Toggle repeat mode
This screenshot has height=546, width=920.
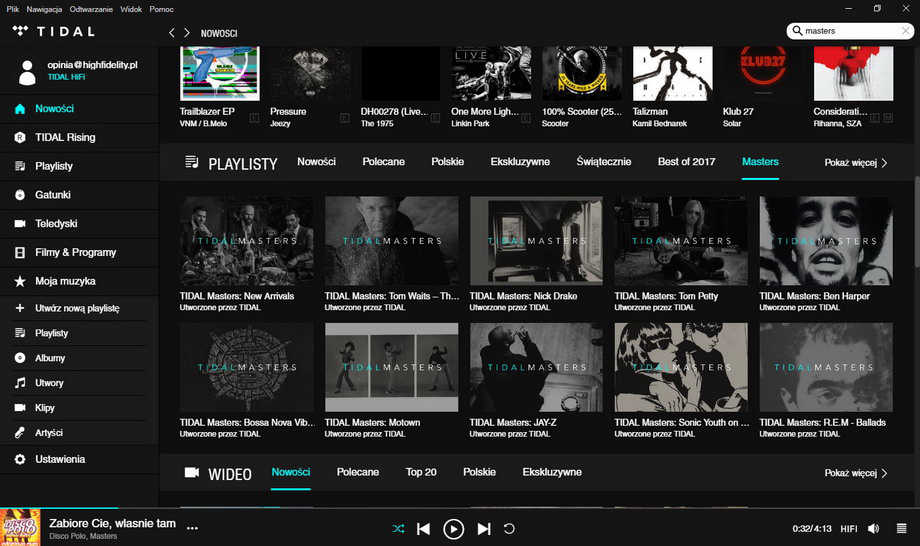[x=509, y=528]
